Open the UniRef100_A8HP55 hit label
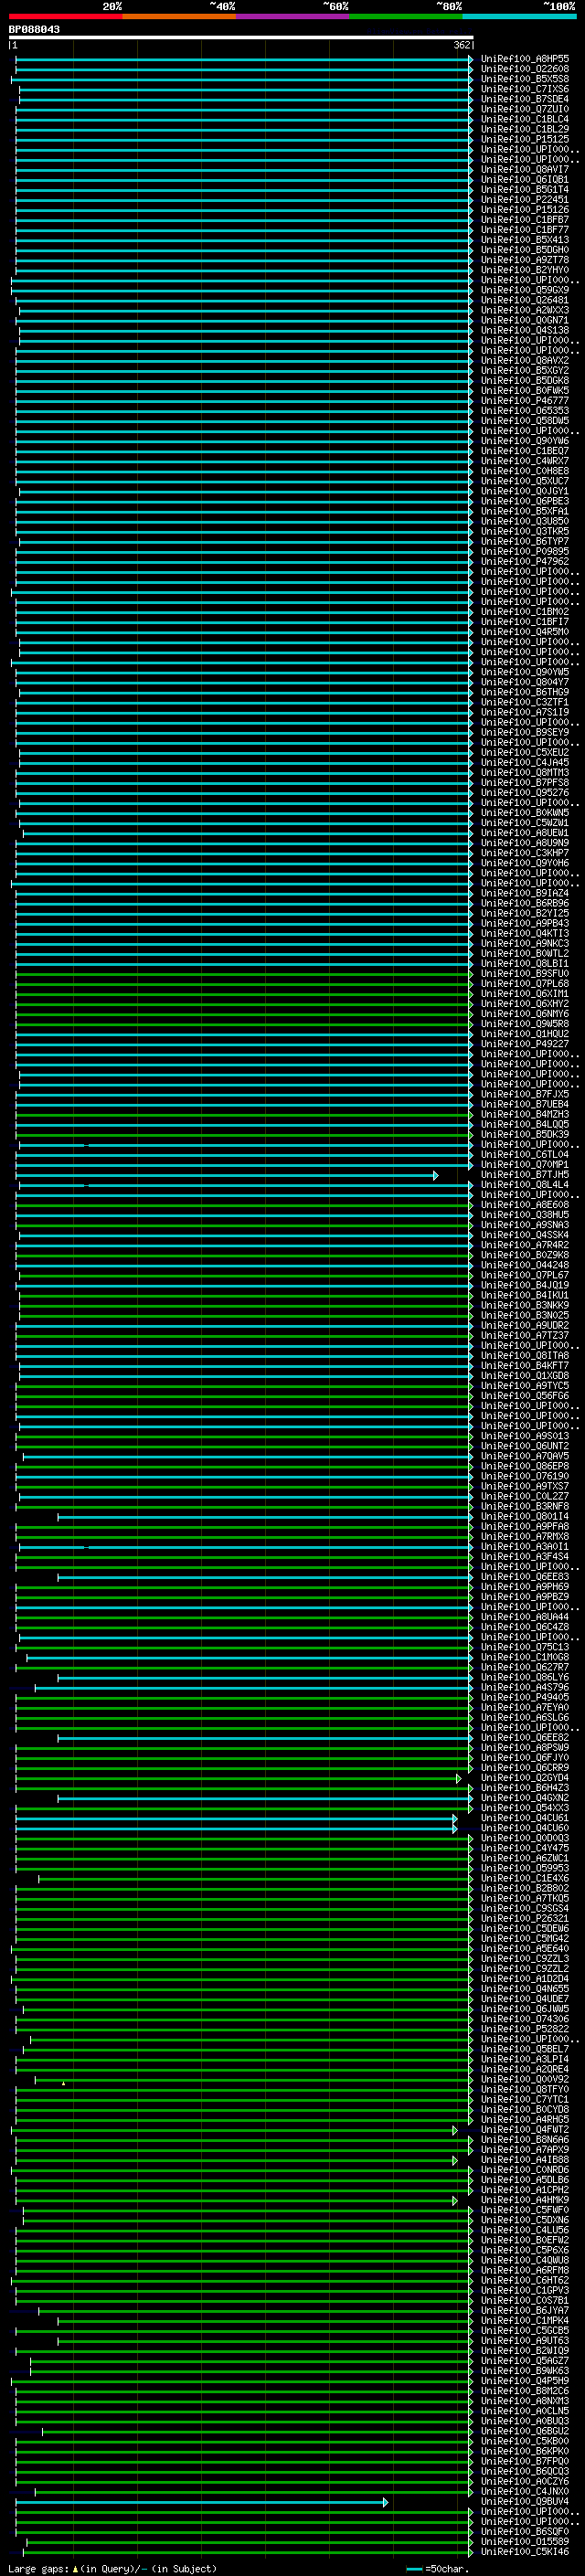The image size is (585, 2576). [x=524, y=59]
